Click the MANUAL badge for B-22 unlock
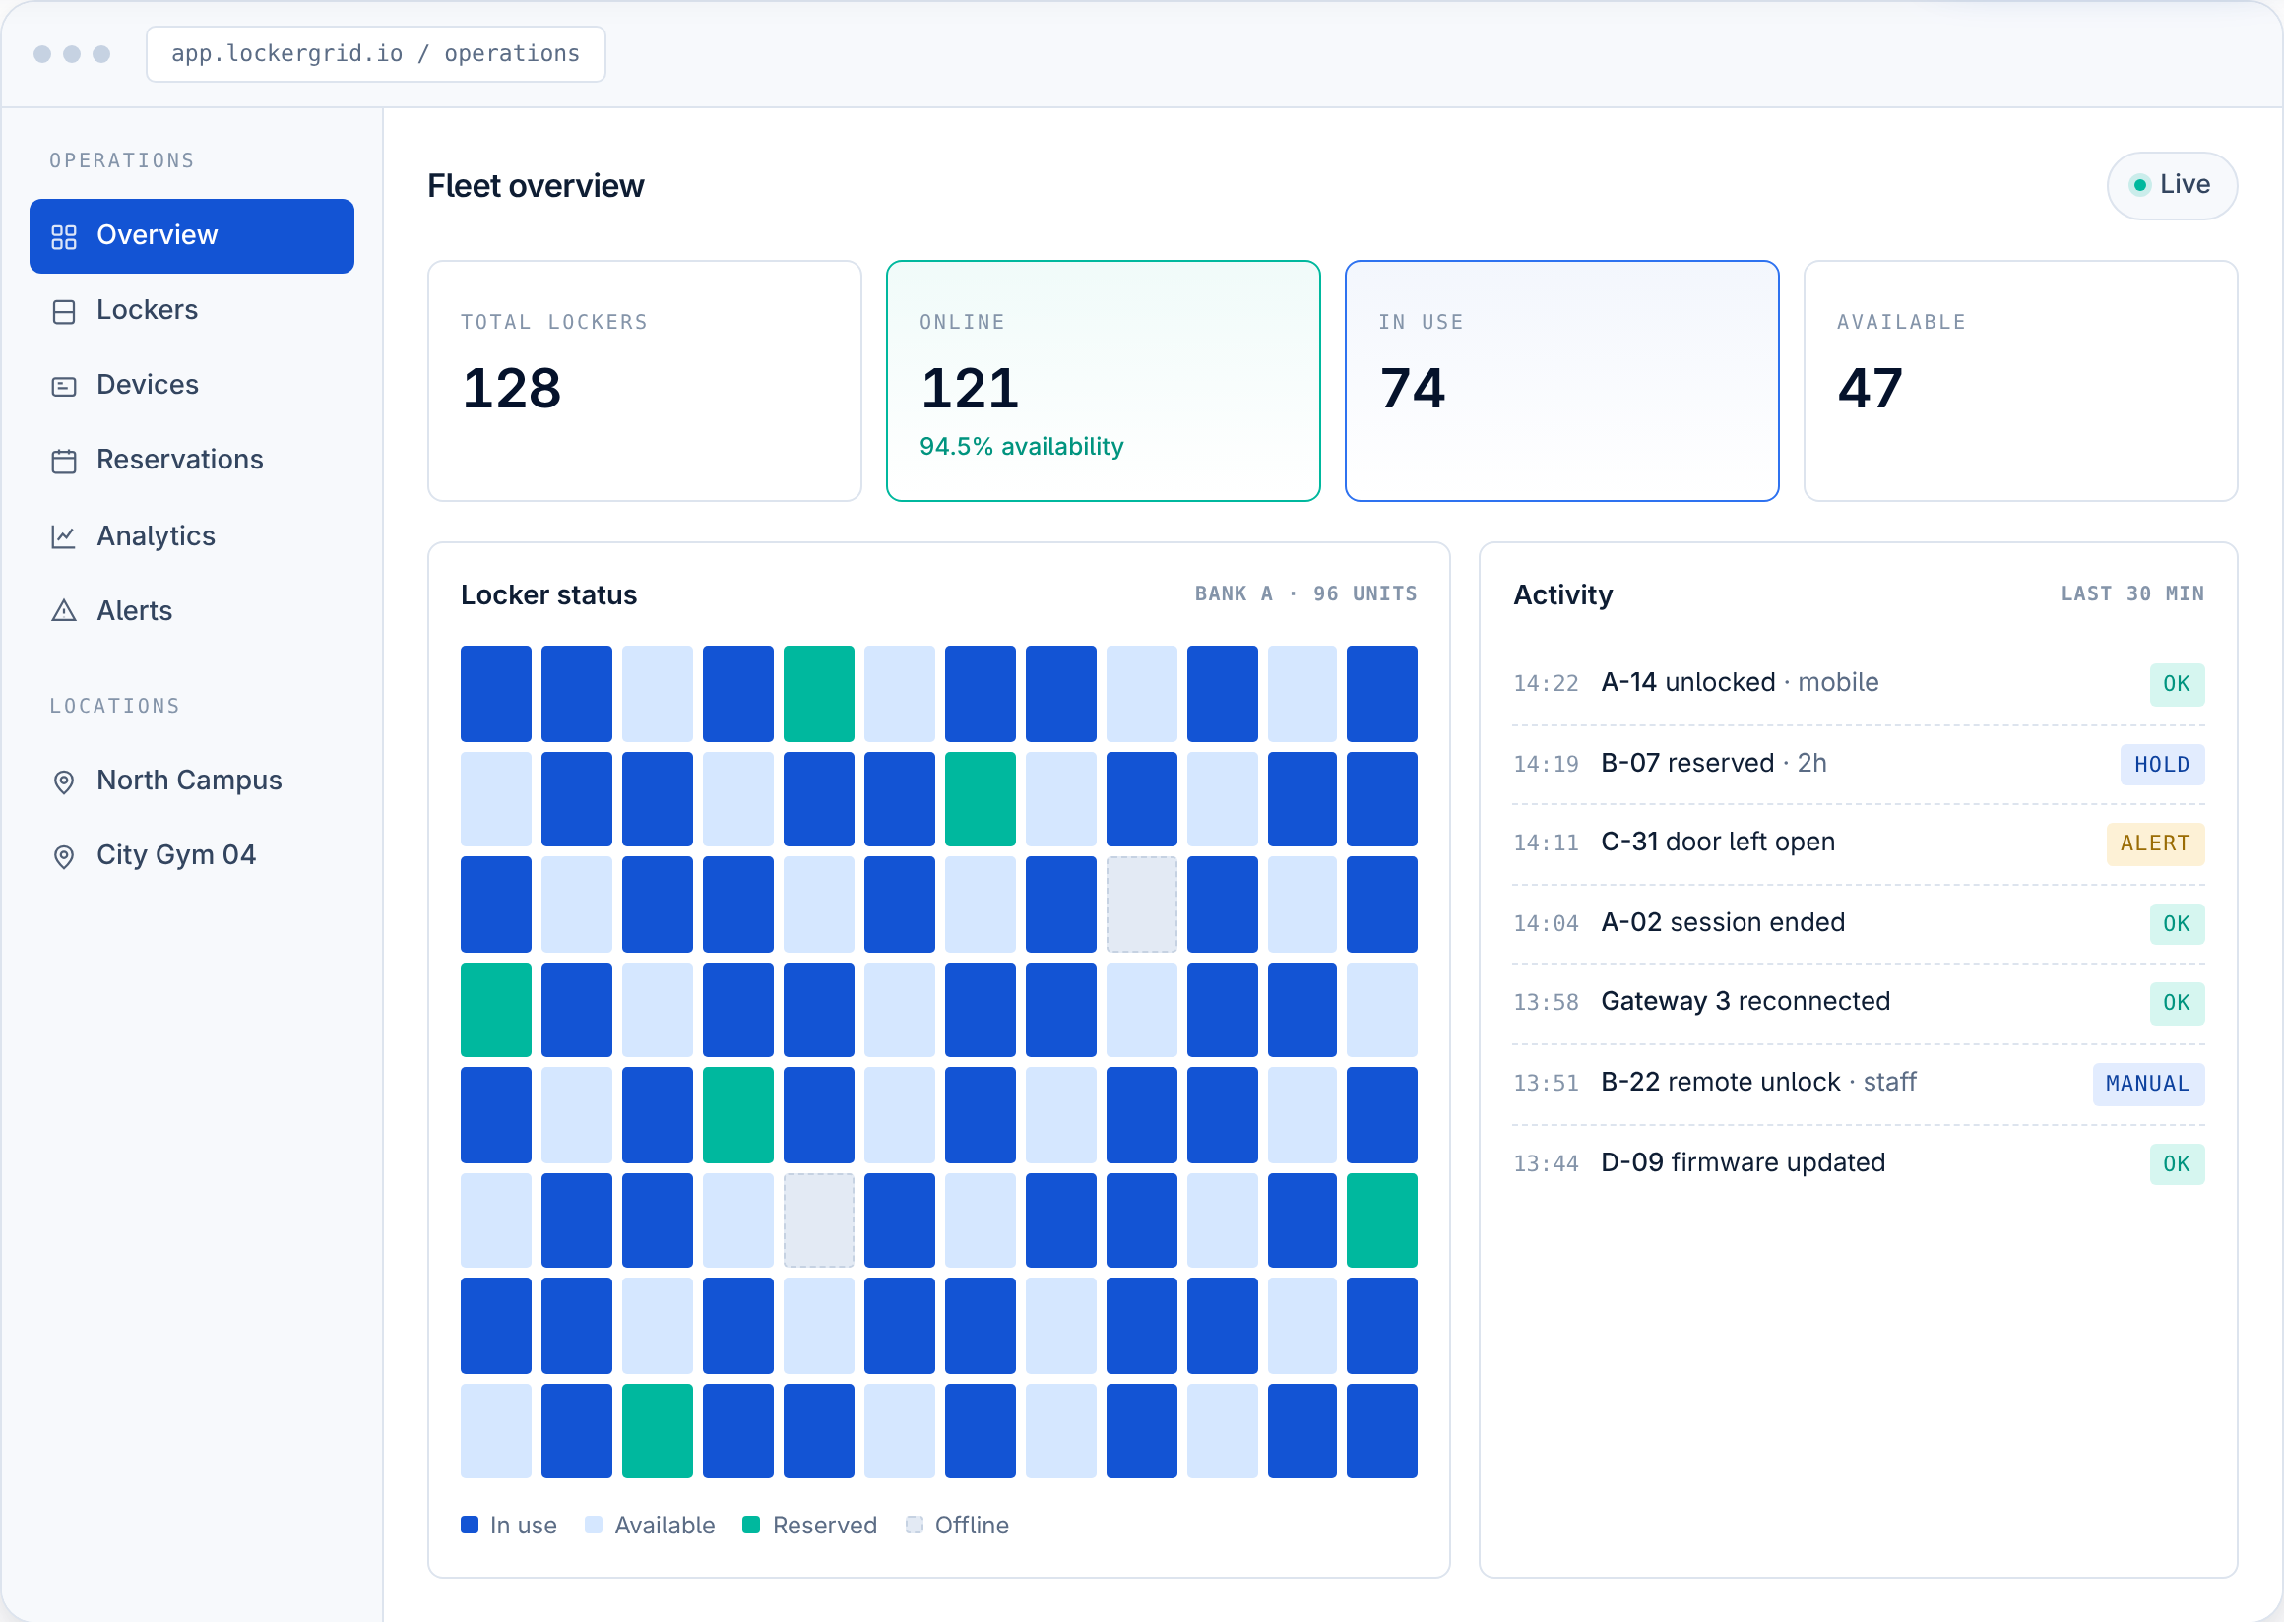The width and height of the screenshot is (2284, 1624). click(x=2148, y=1085)
